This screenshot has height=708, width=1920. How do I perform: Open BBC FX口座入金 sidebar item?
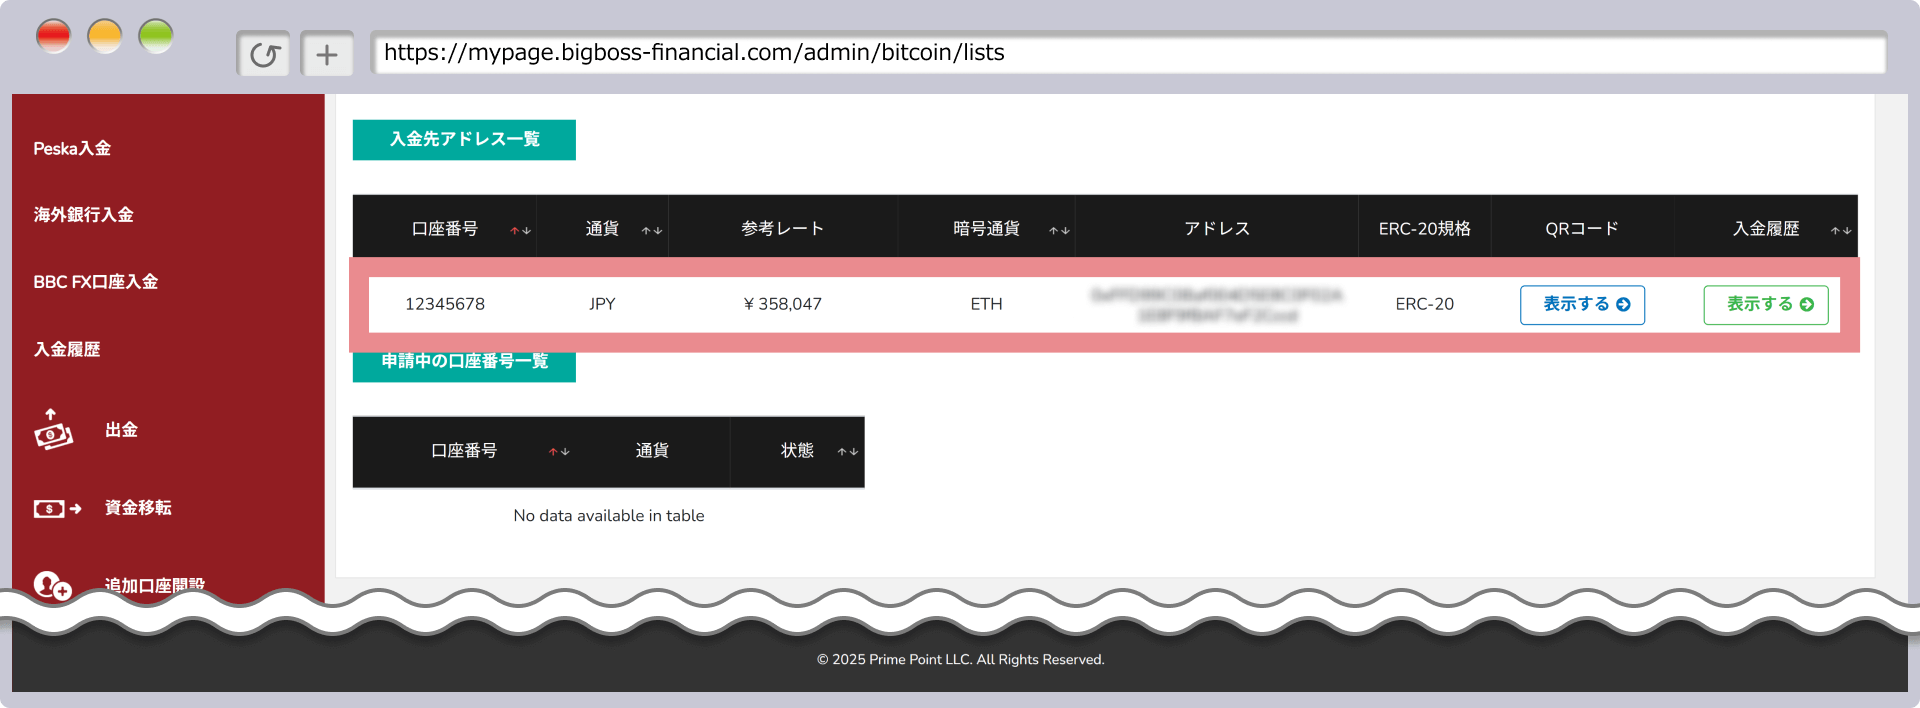pyautogui.click(x=96, y=282)
